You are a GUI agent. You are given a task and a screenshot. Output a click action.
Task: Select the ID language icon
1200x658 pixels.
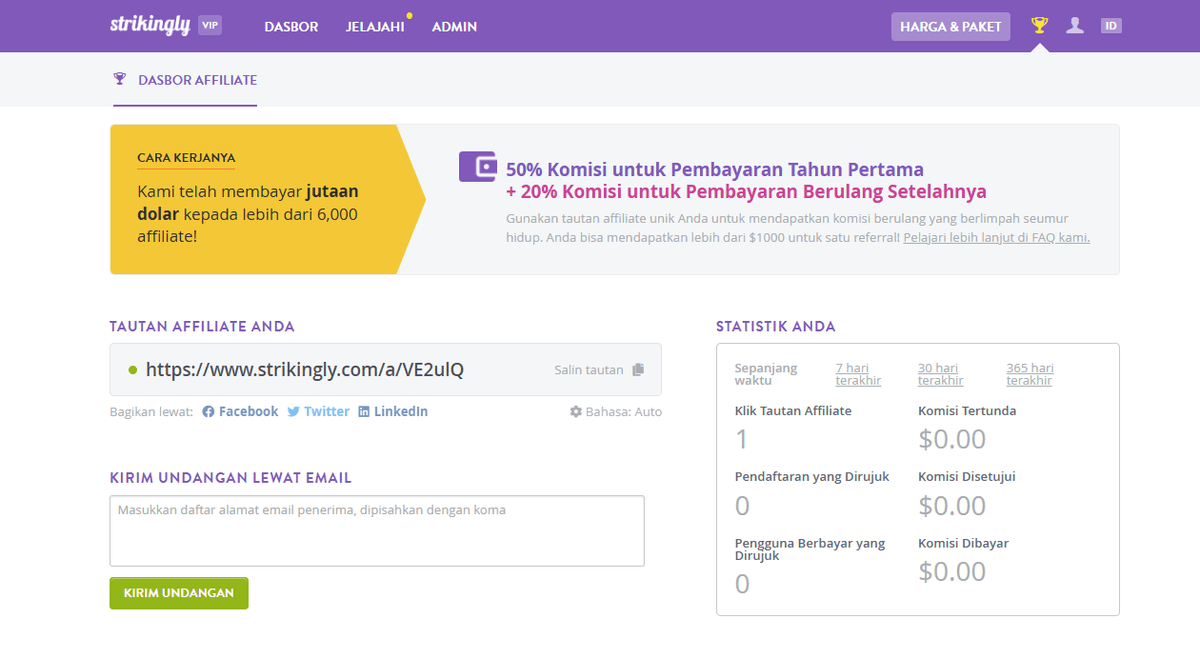1111,25
